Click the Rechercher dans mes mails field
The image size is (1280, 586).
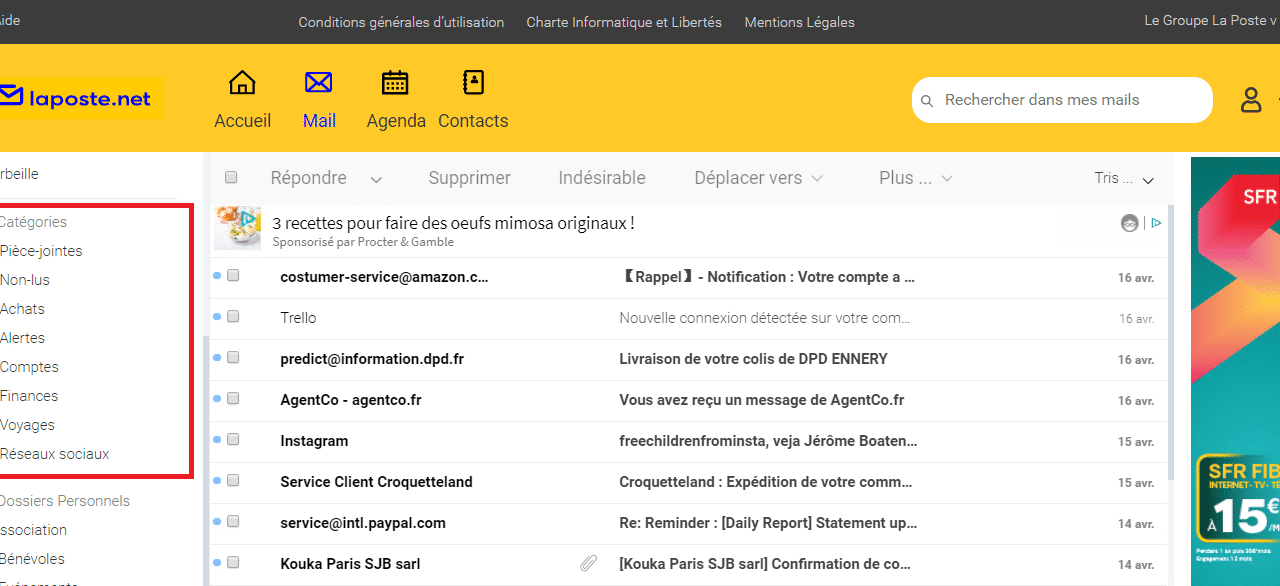(x=1070, y=100)
